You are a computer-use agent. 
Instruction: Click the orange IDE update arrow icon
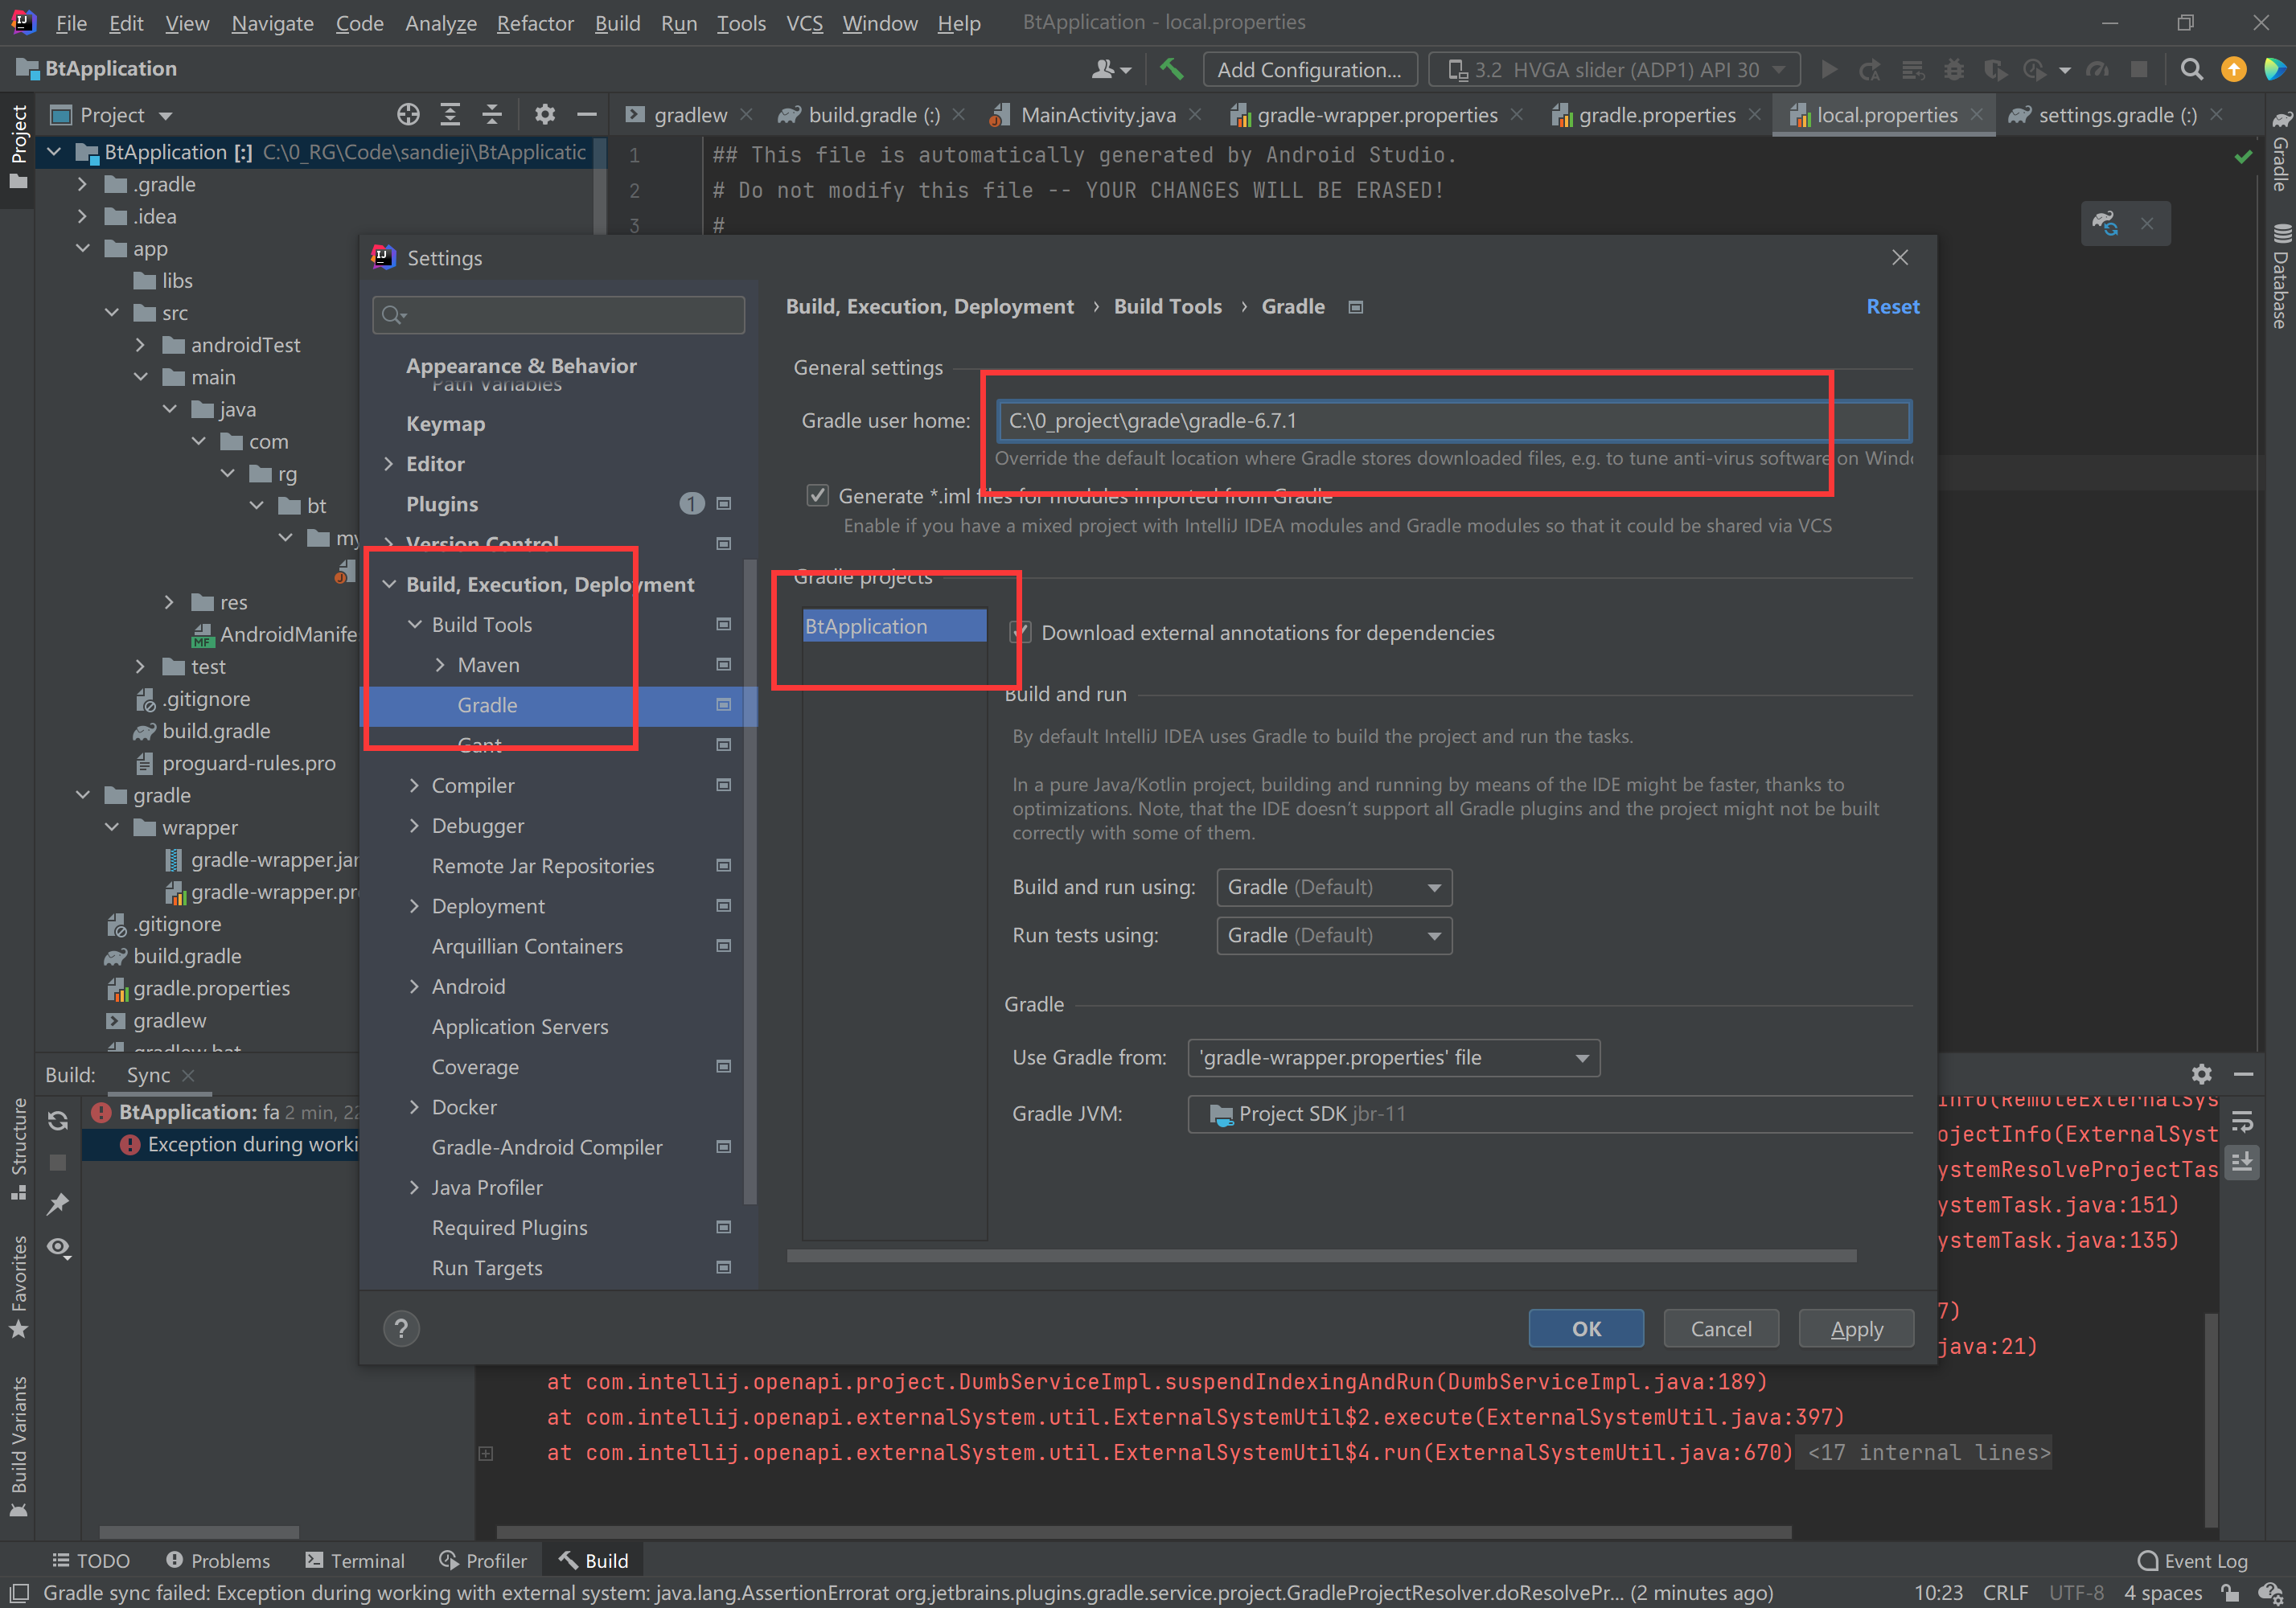2233,69
